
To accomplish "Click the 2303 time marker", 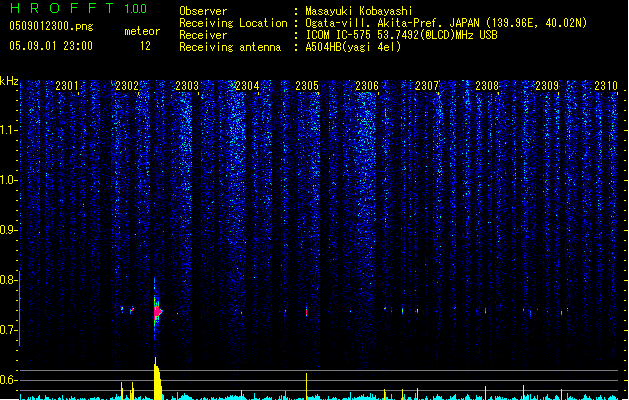I will 187,85.
